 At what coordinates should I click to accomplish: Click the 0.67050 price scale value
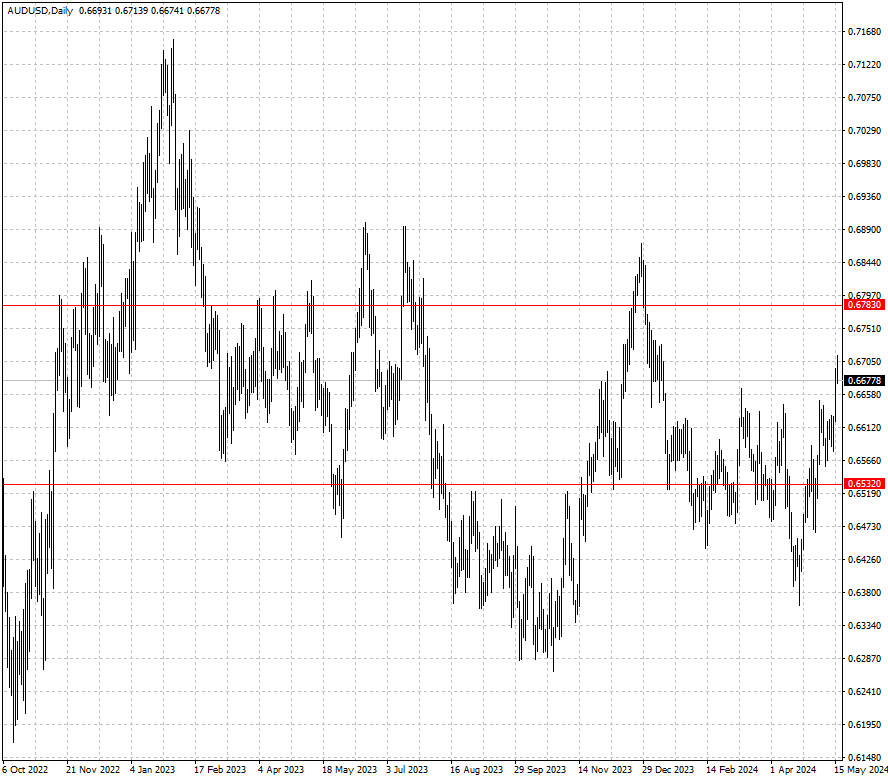864,361
